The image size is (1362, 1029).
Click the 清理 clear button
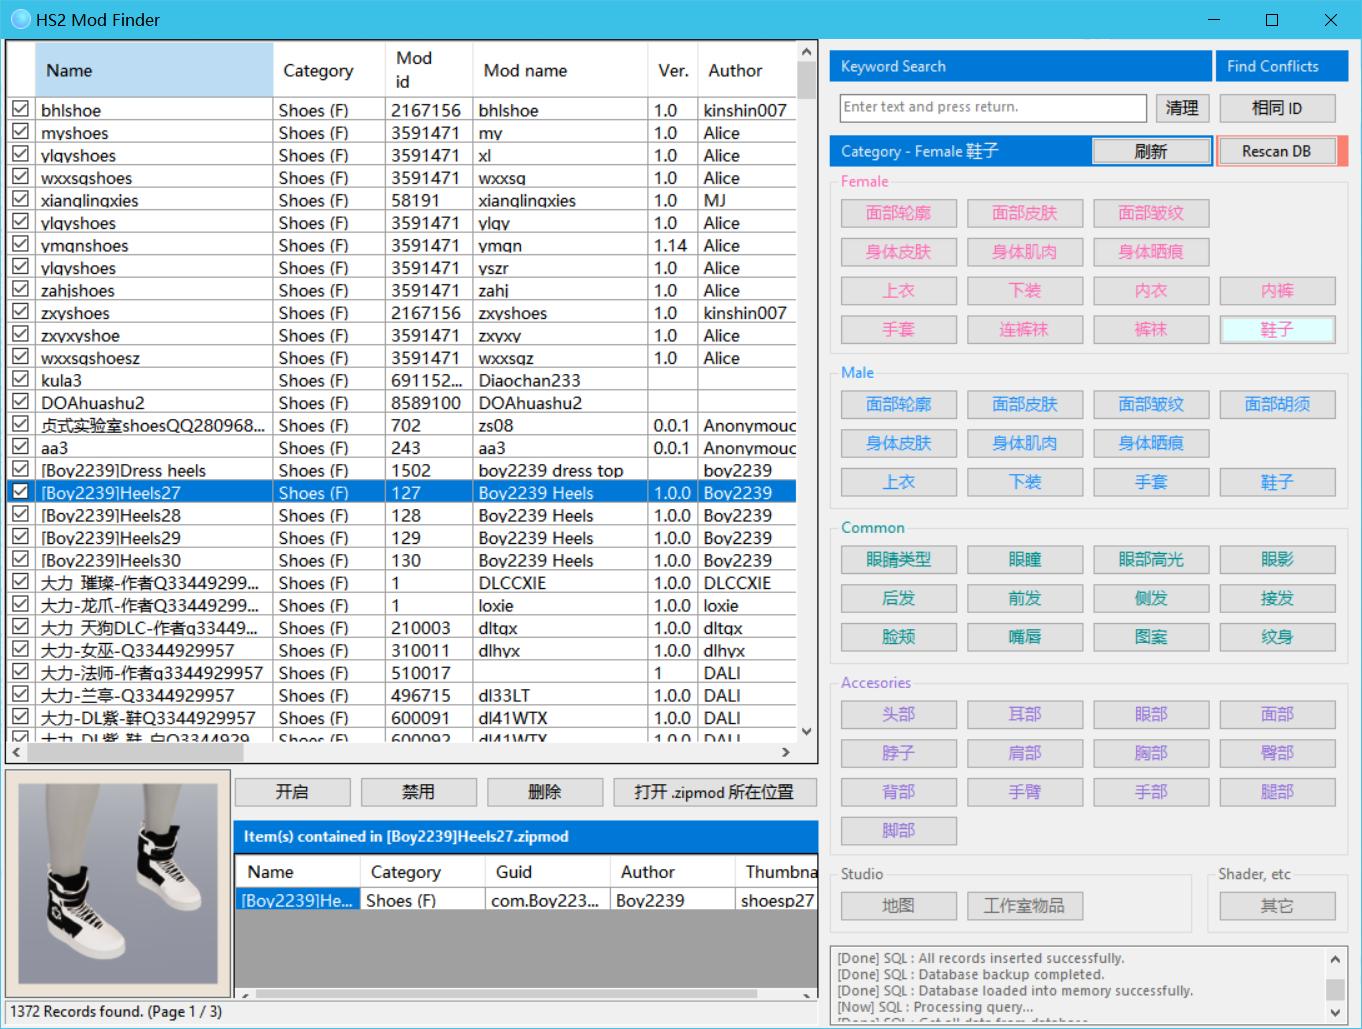click(x=1182, y=107)
